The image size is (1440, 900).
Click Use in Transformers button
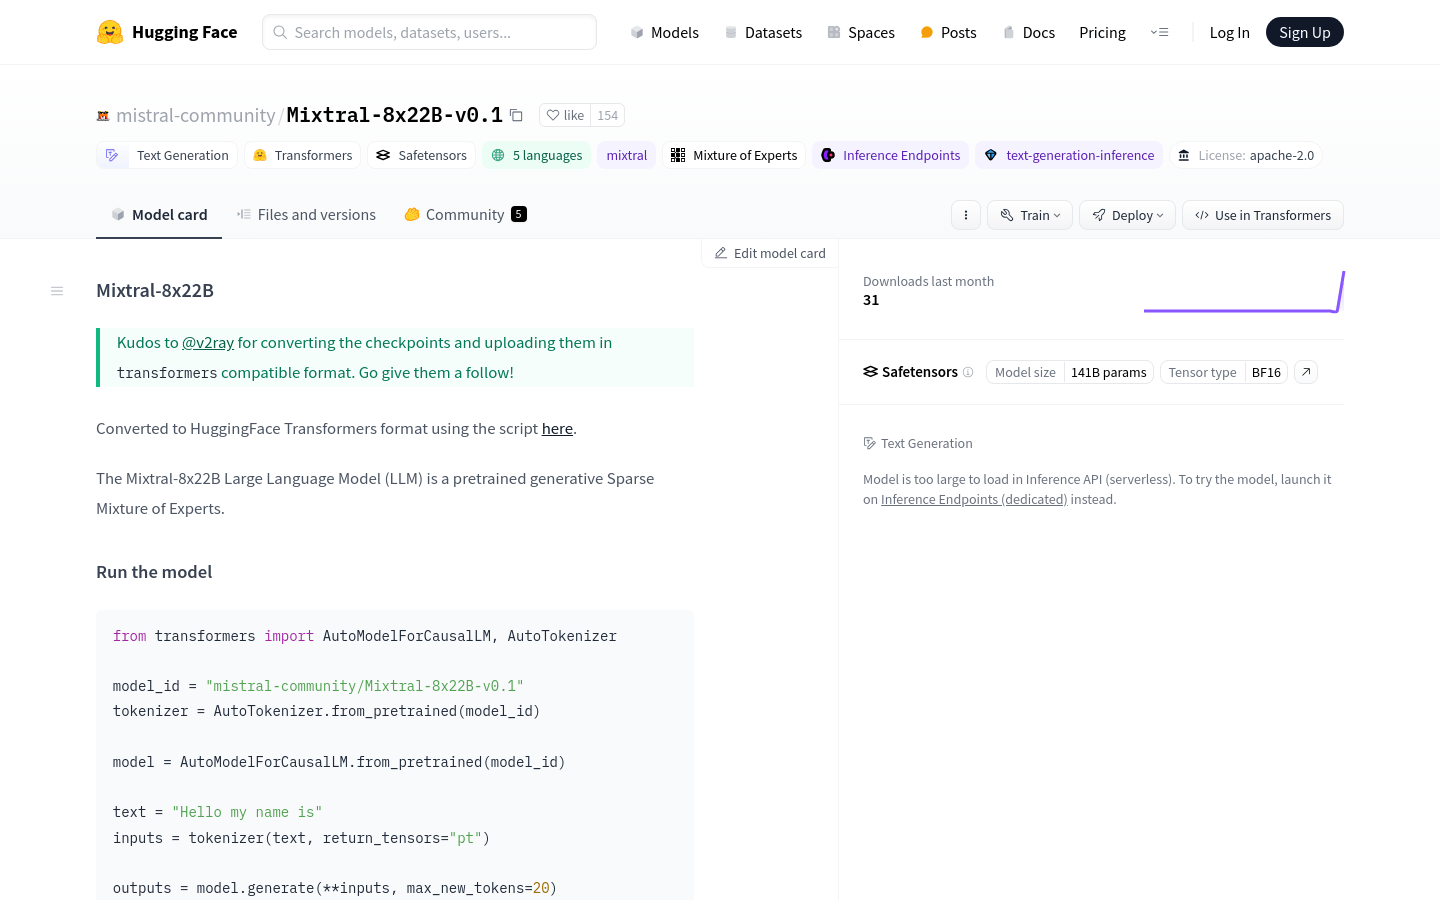point(1263,215)
